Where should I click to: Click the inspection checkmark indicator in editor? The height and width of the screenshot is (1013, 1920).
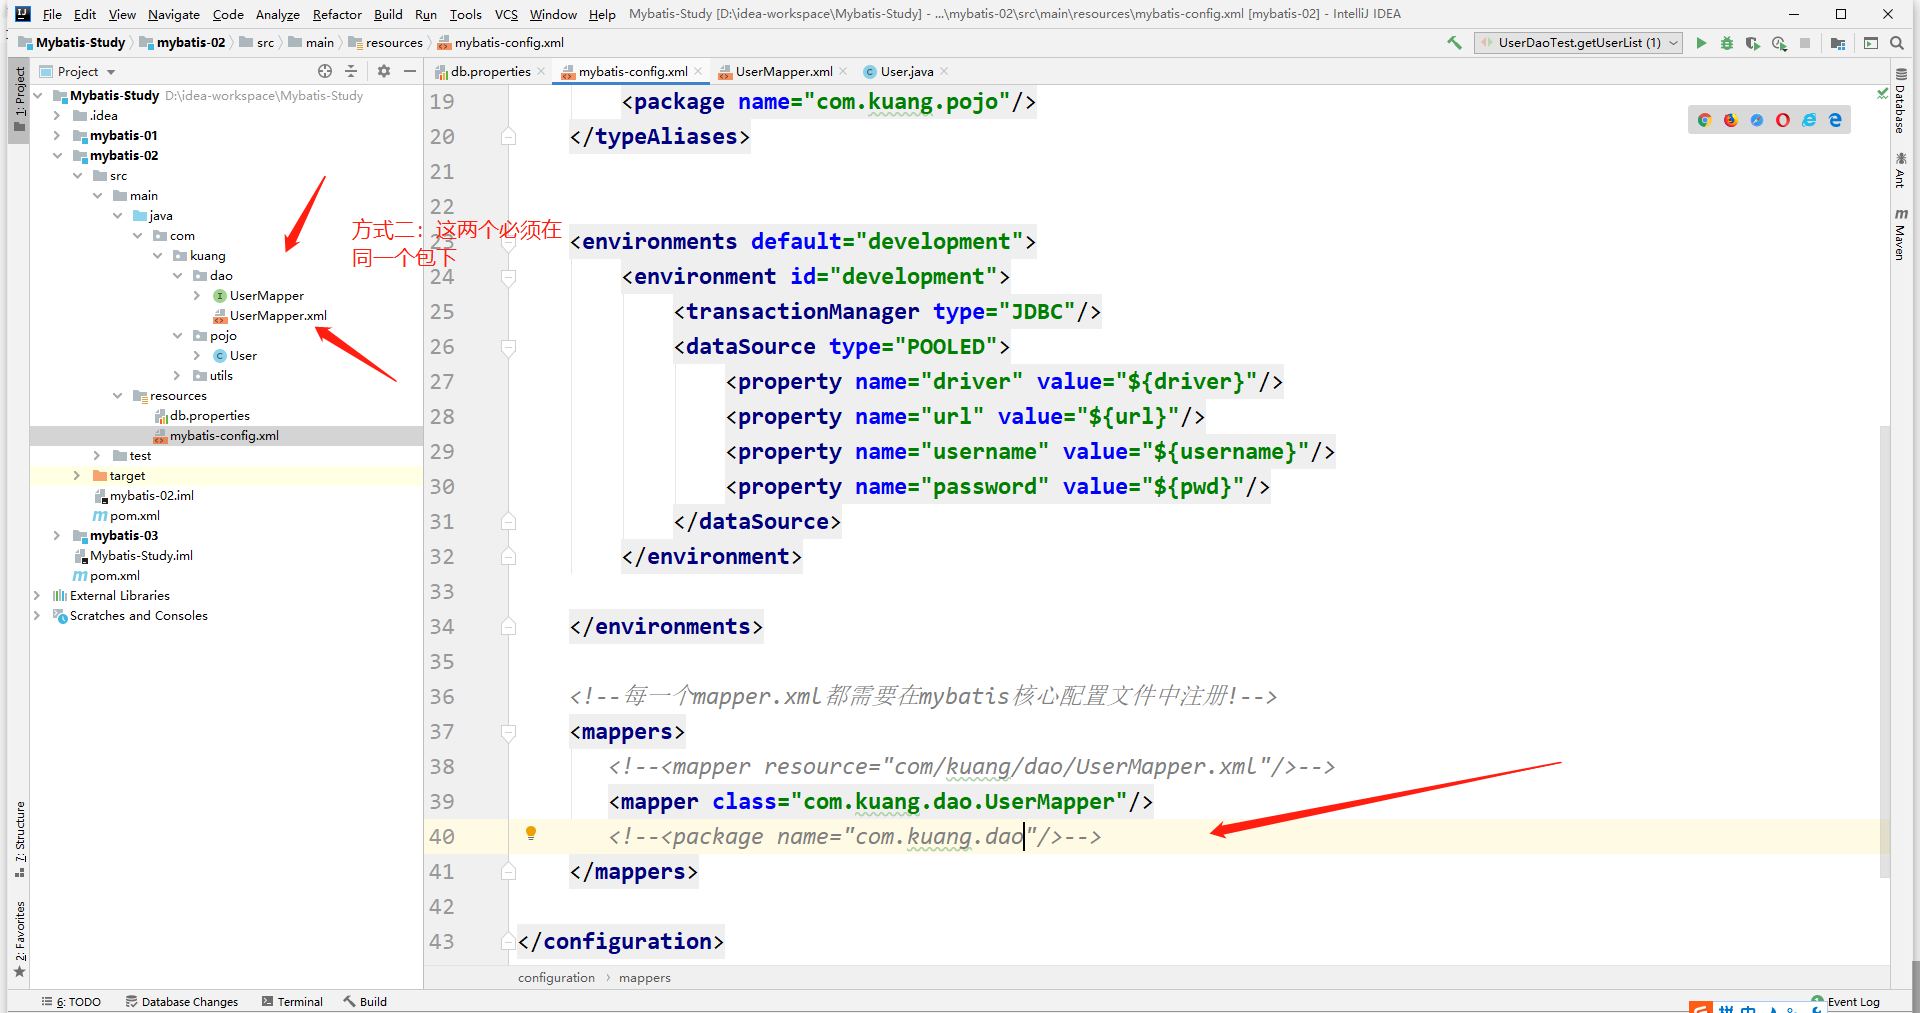coord(1883,93)
